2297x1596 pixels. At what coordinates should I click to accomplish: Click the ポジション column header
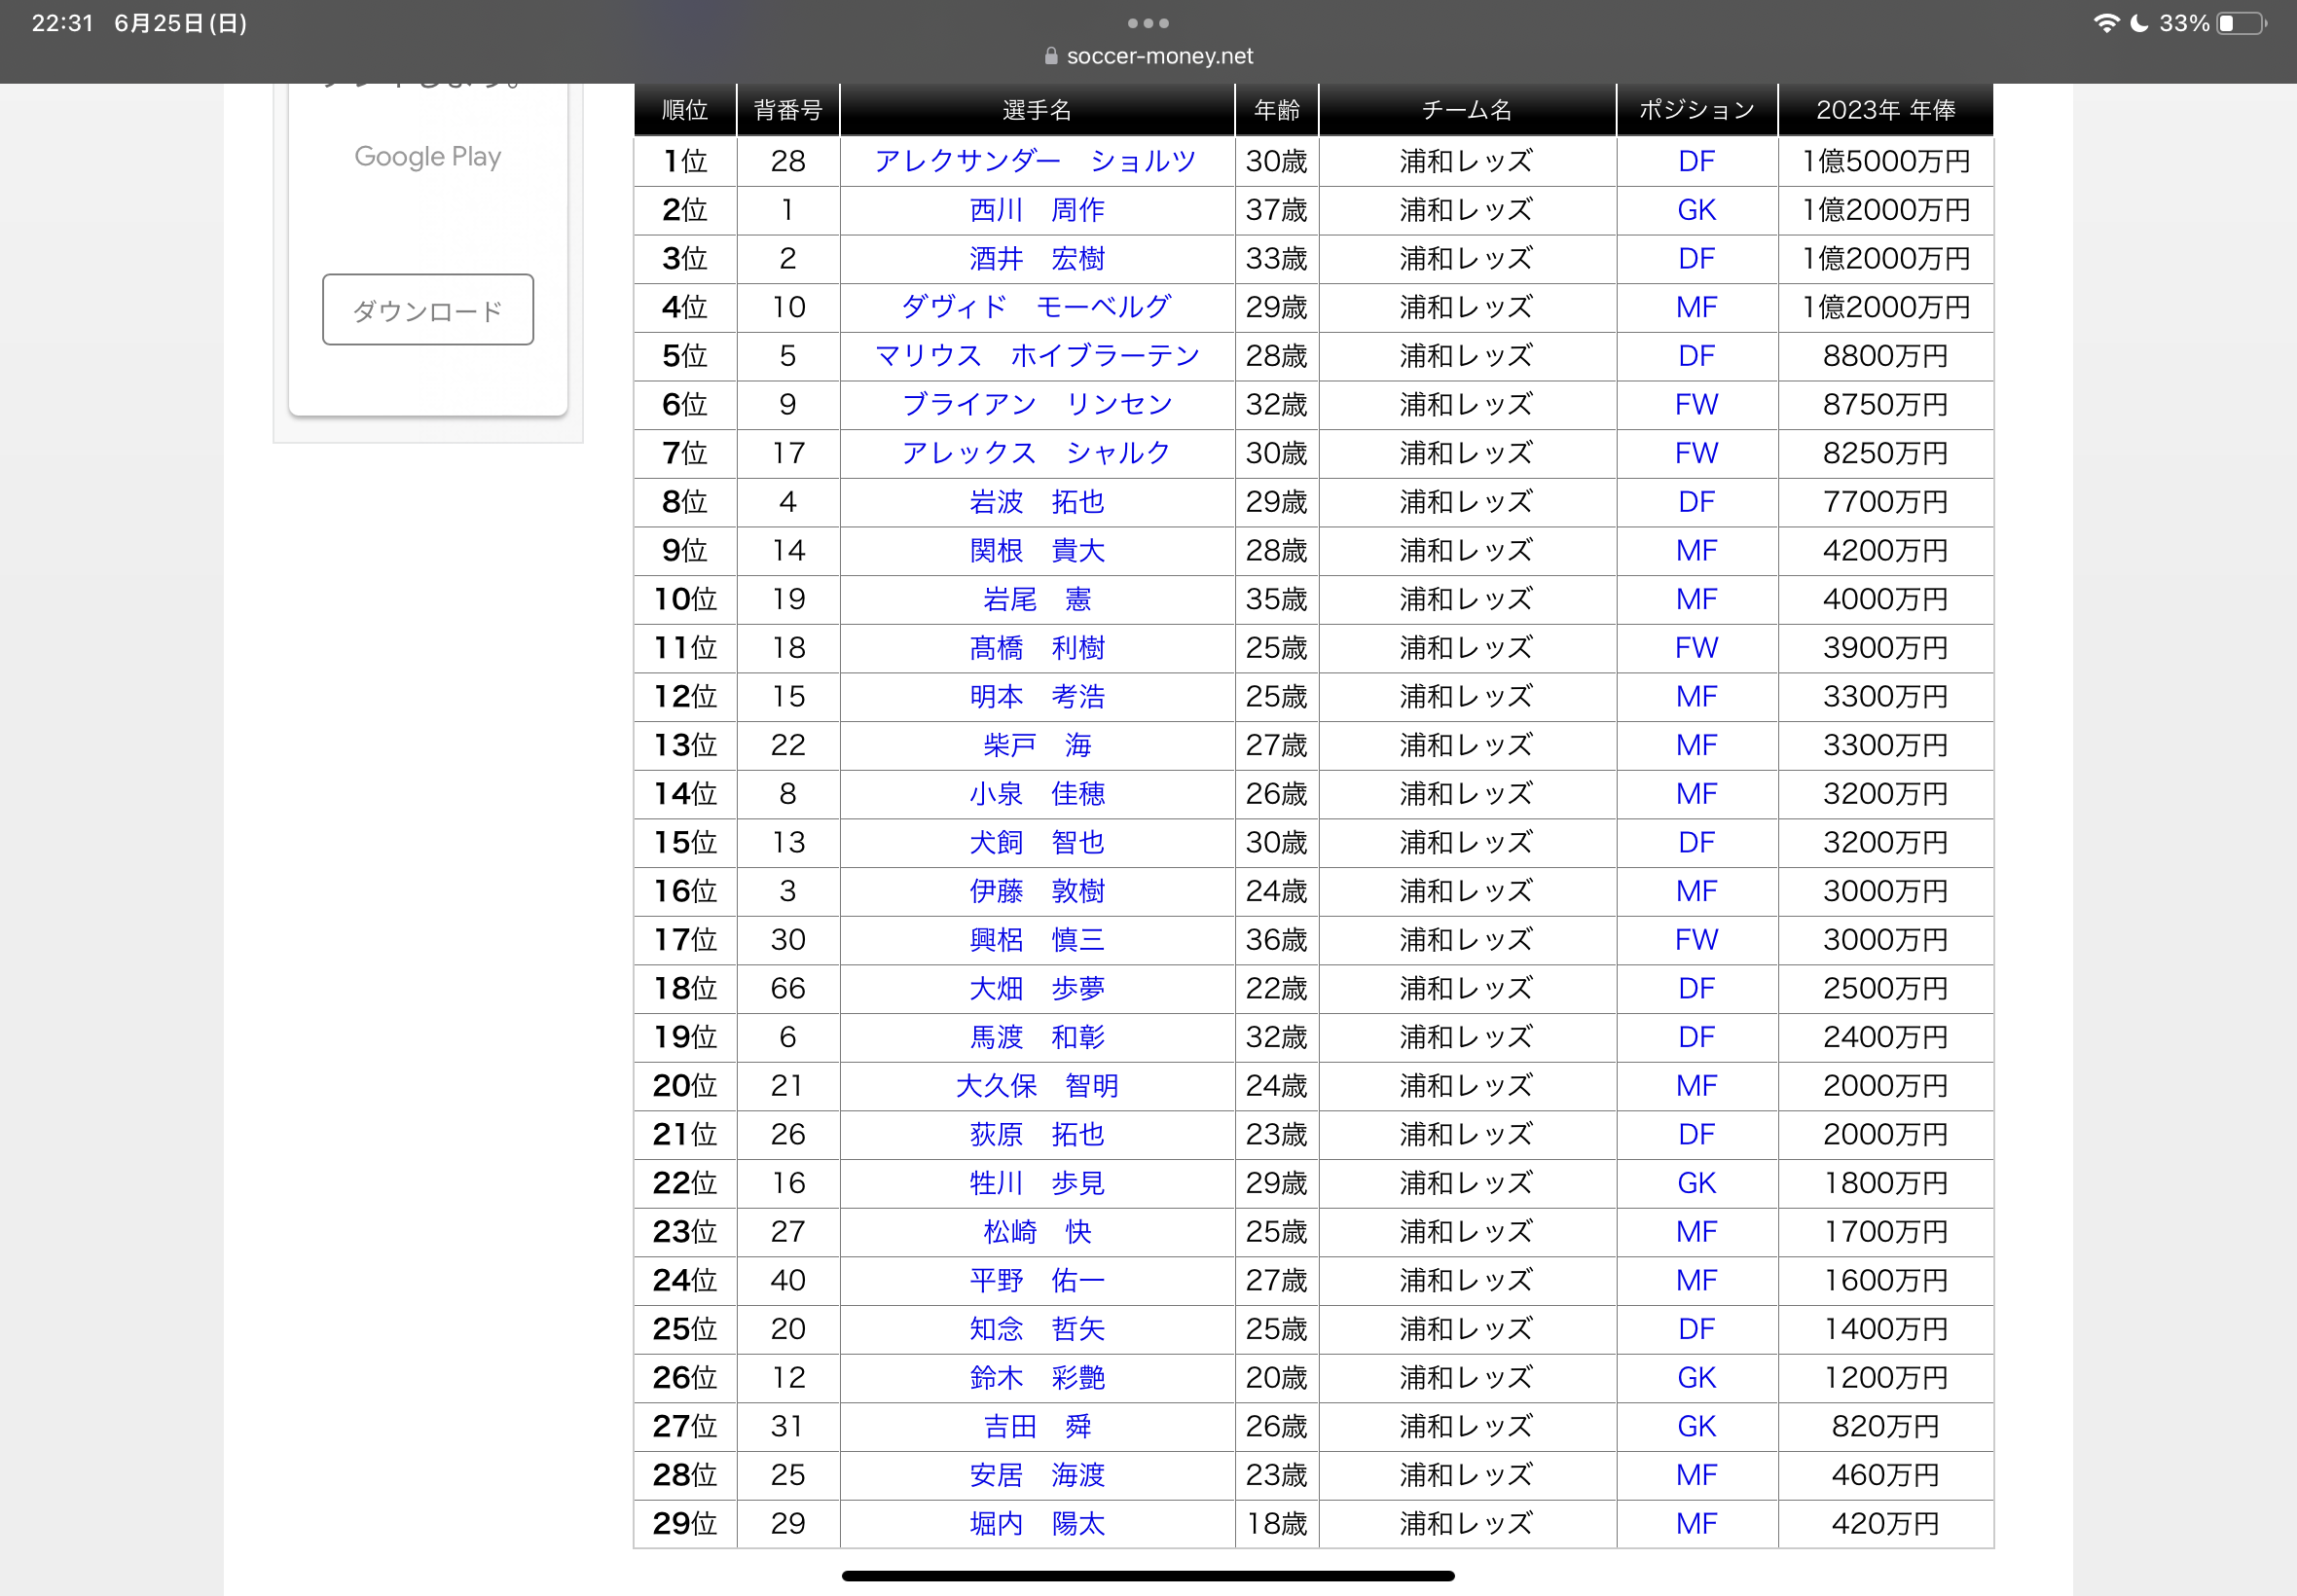click(x=1696, y=110)
